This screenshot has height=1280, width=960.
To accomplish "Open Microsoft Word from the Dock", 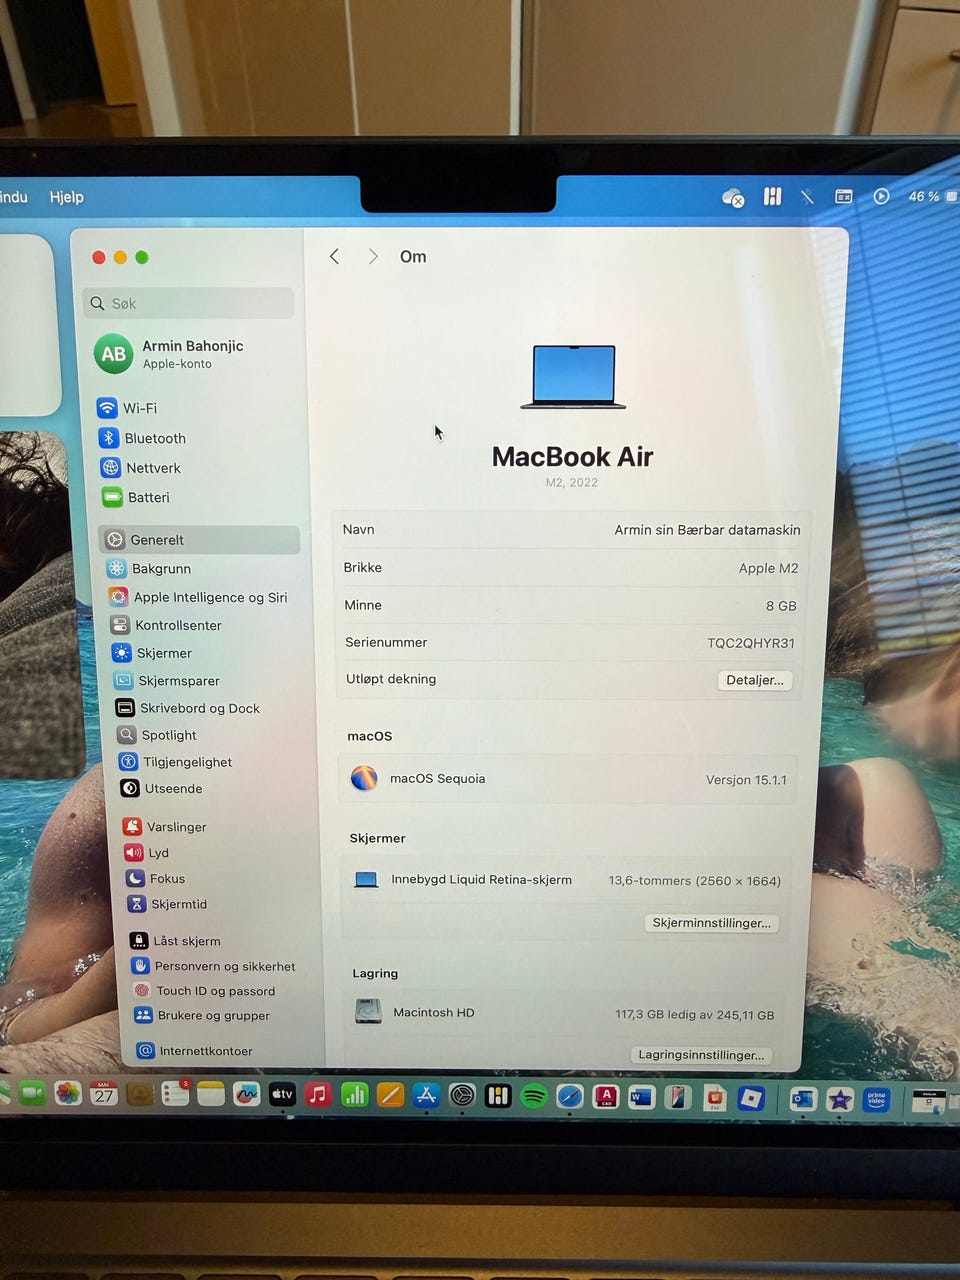I will click(x=641, y=1097).
